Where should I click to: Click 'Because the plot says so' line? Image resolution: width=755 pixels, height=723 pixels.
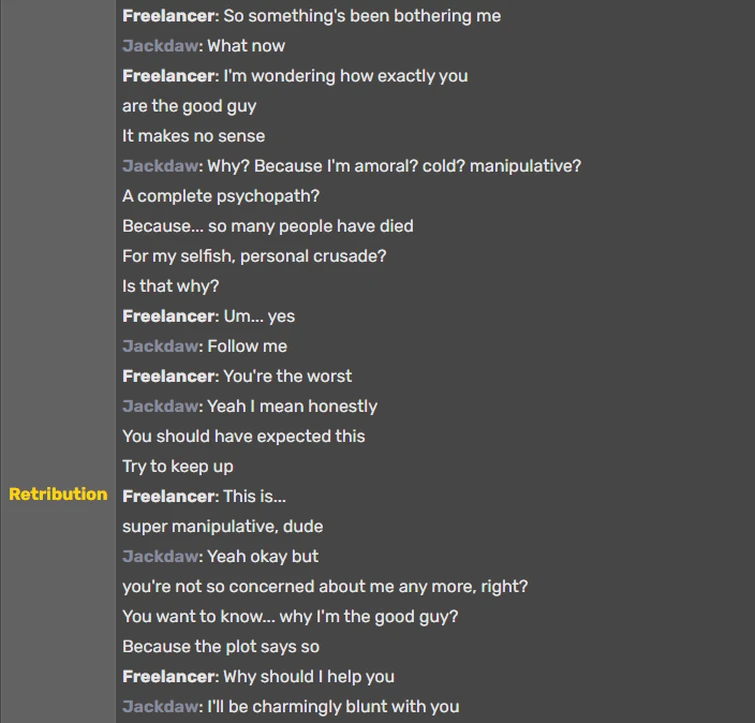[x=221, y=646]
